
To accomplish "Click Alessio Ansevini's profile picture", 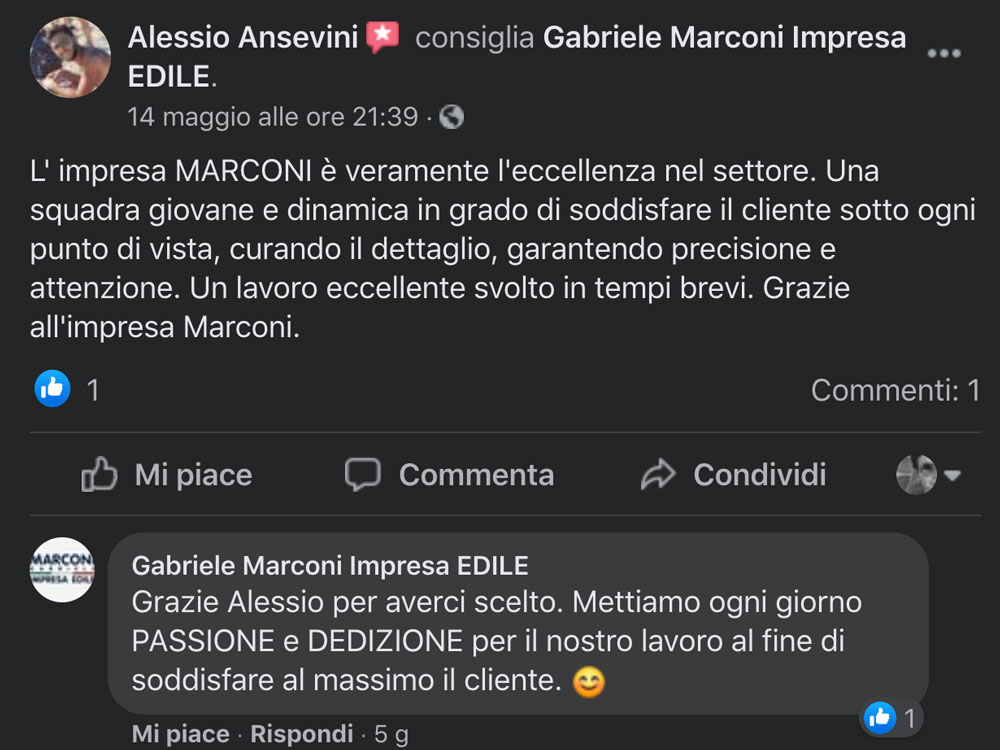I will click(70, 57).
